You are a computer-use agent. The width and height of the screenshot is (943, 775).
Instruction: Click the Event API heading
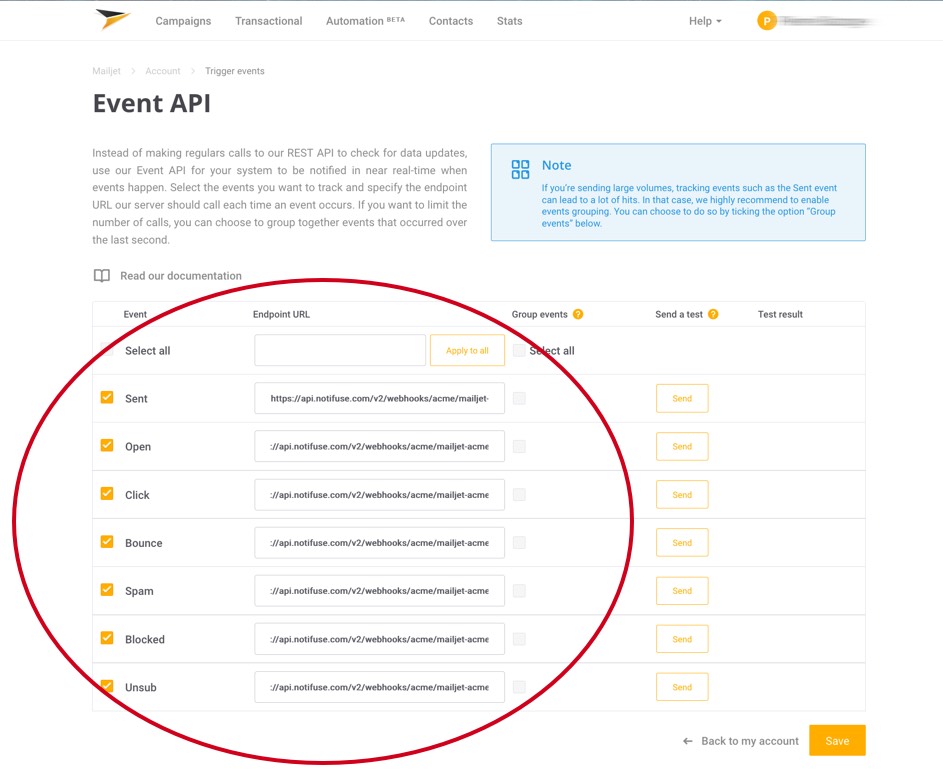coord(152,103)
